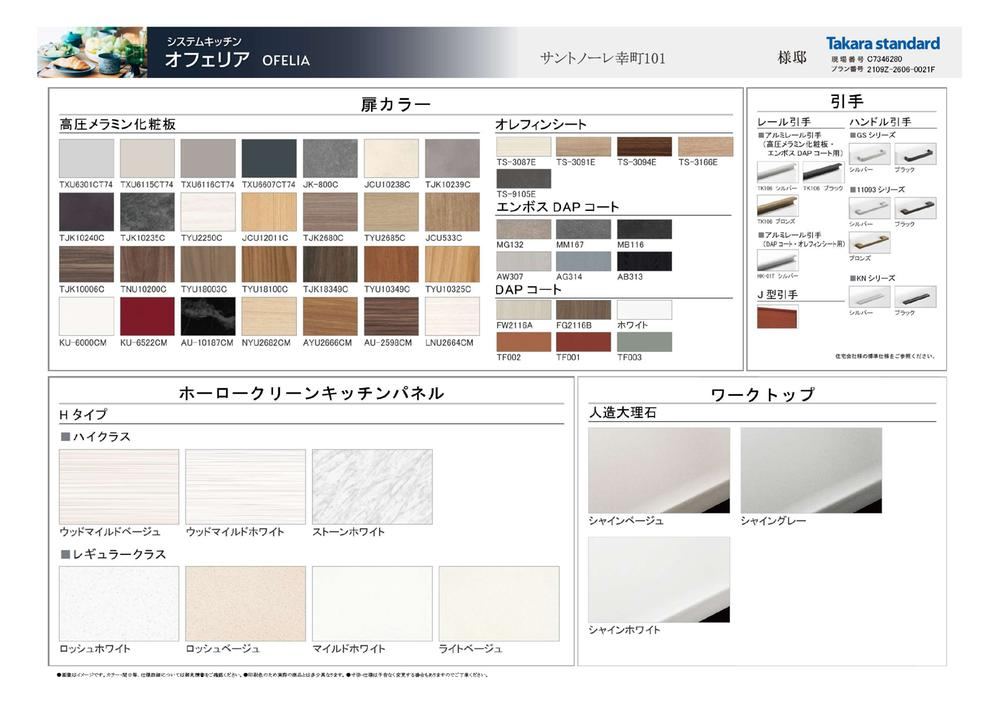Select the TF002 orange-brown DAP swatch
Screen dimensions: 1000x707
click(524, 342)
